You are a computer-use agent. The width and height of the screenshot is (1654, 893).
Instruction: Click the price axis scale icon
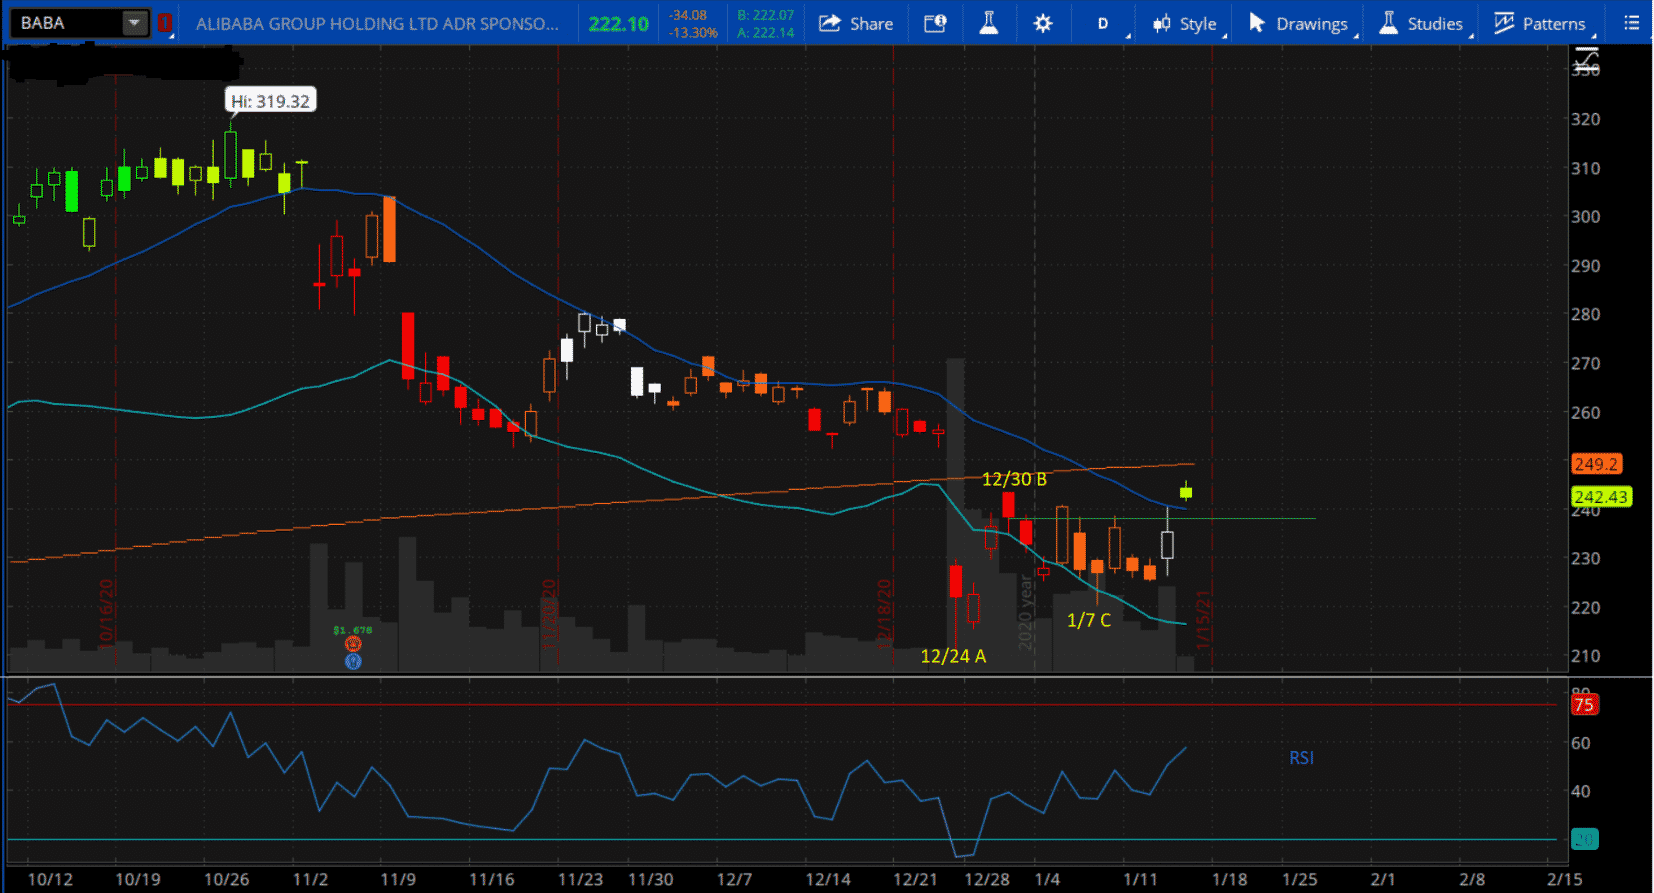(1586, 60)
